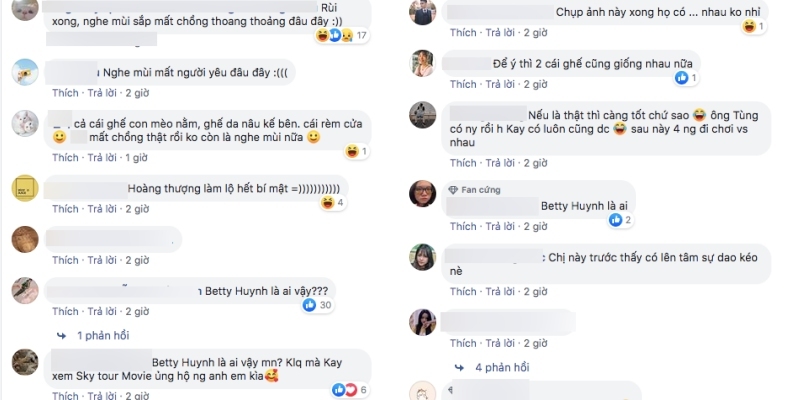The image size is (800, 400).
Task: Reply to 'Hoàng thượng làm lộ hết bí mật' comment
Action: pyautogui.click(x=102, y=209)
